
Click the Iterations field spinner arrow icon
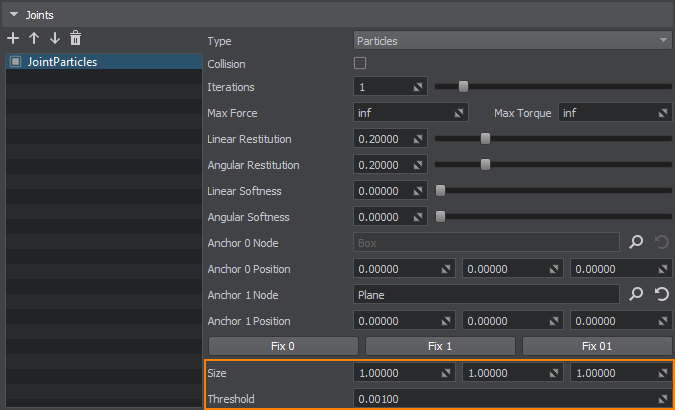click(x=418, y=87)
